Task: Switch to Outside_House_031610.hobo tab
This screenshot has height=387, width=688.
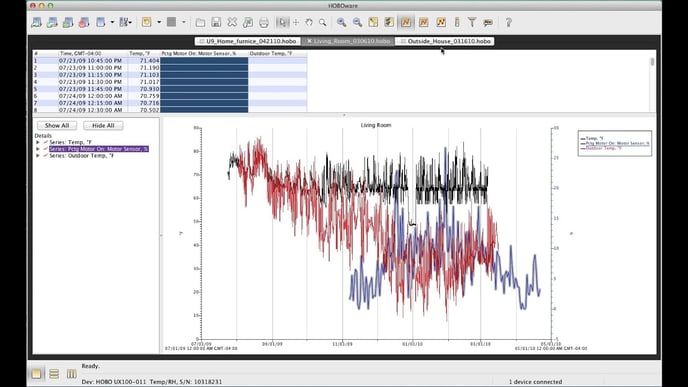Action: pos(445,41)
